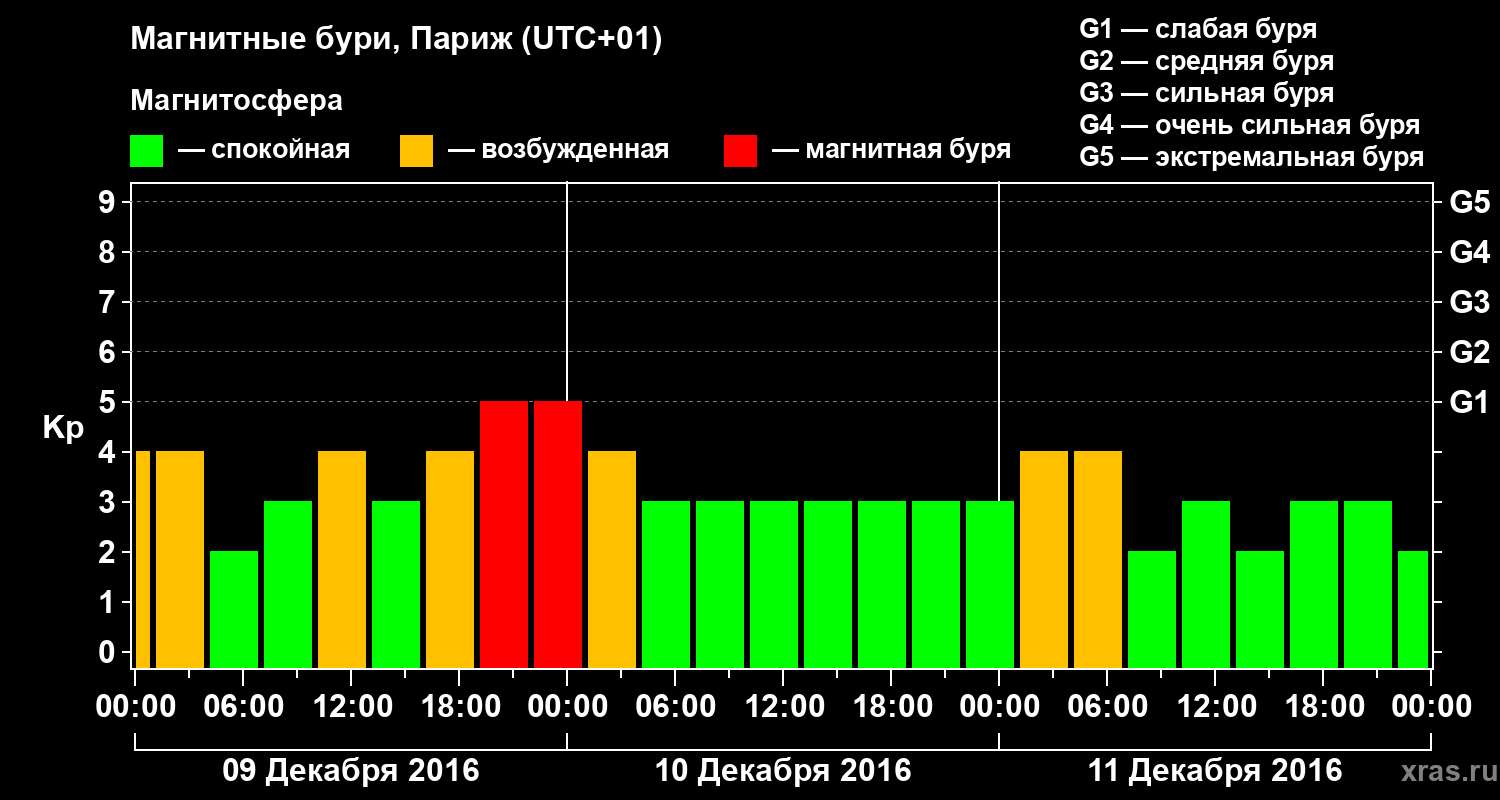Image resolution: width=1500 pixels, height=800 pixels.
Task: Click the '11 Декабря 2016' date label
Action: point(1215,771)
